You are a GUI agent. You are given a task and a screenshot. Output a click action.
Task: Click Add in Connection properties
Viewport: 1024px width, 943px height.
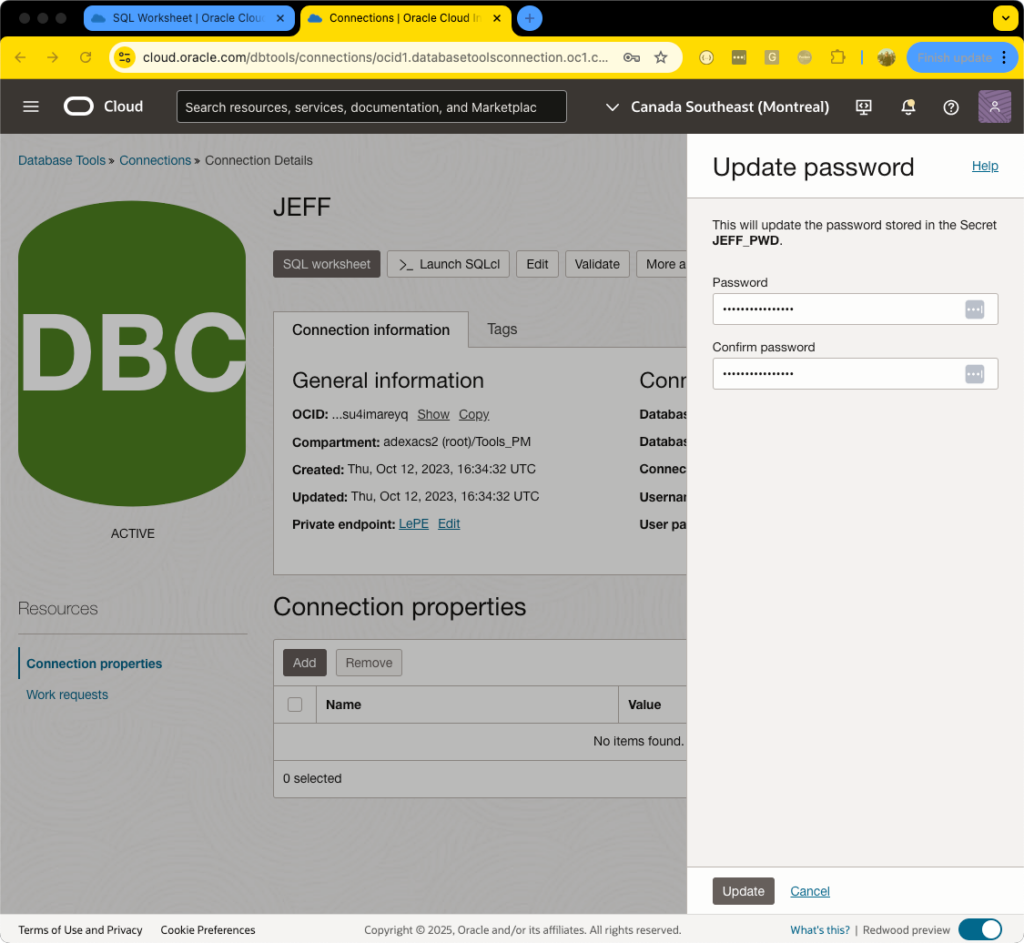pos(304,663)
